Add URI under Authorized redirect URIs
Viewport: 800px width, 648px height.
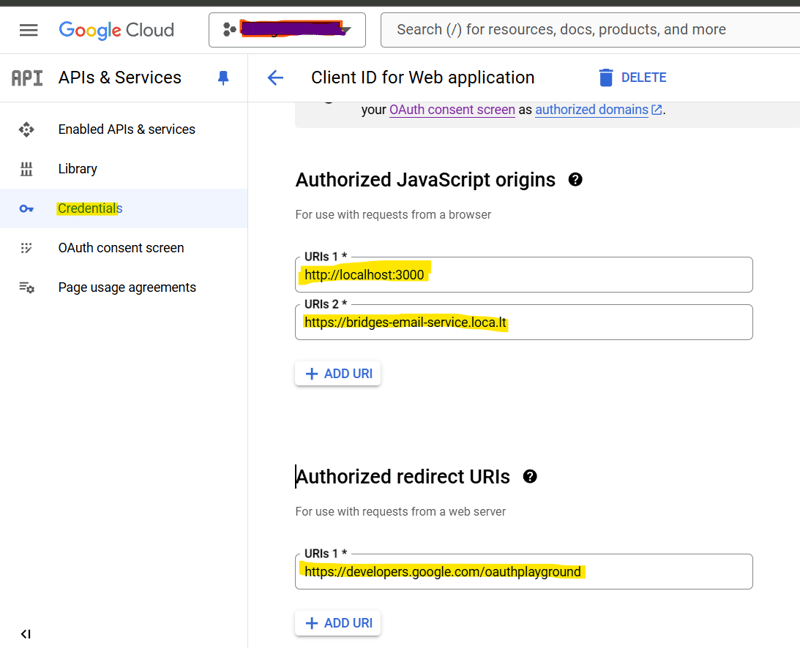point(338,623)
